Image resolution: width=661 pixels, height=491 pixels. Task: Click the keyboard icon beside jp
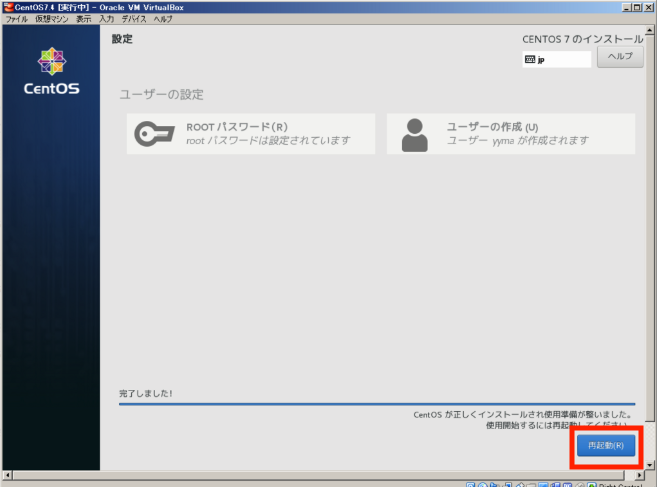tap(532, 59)
